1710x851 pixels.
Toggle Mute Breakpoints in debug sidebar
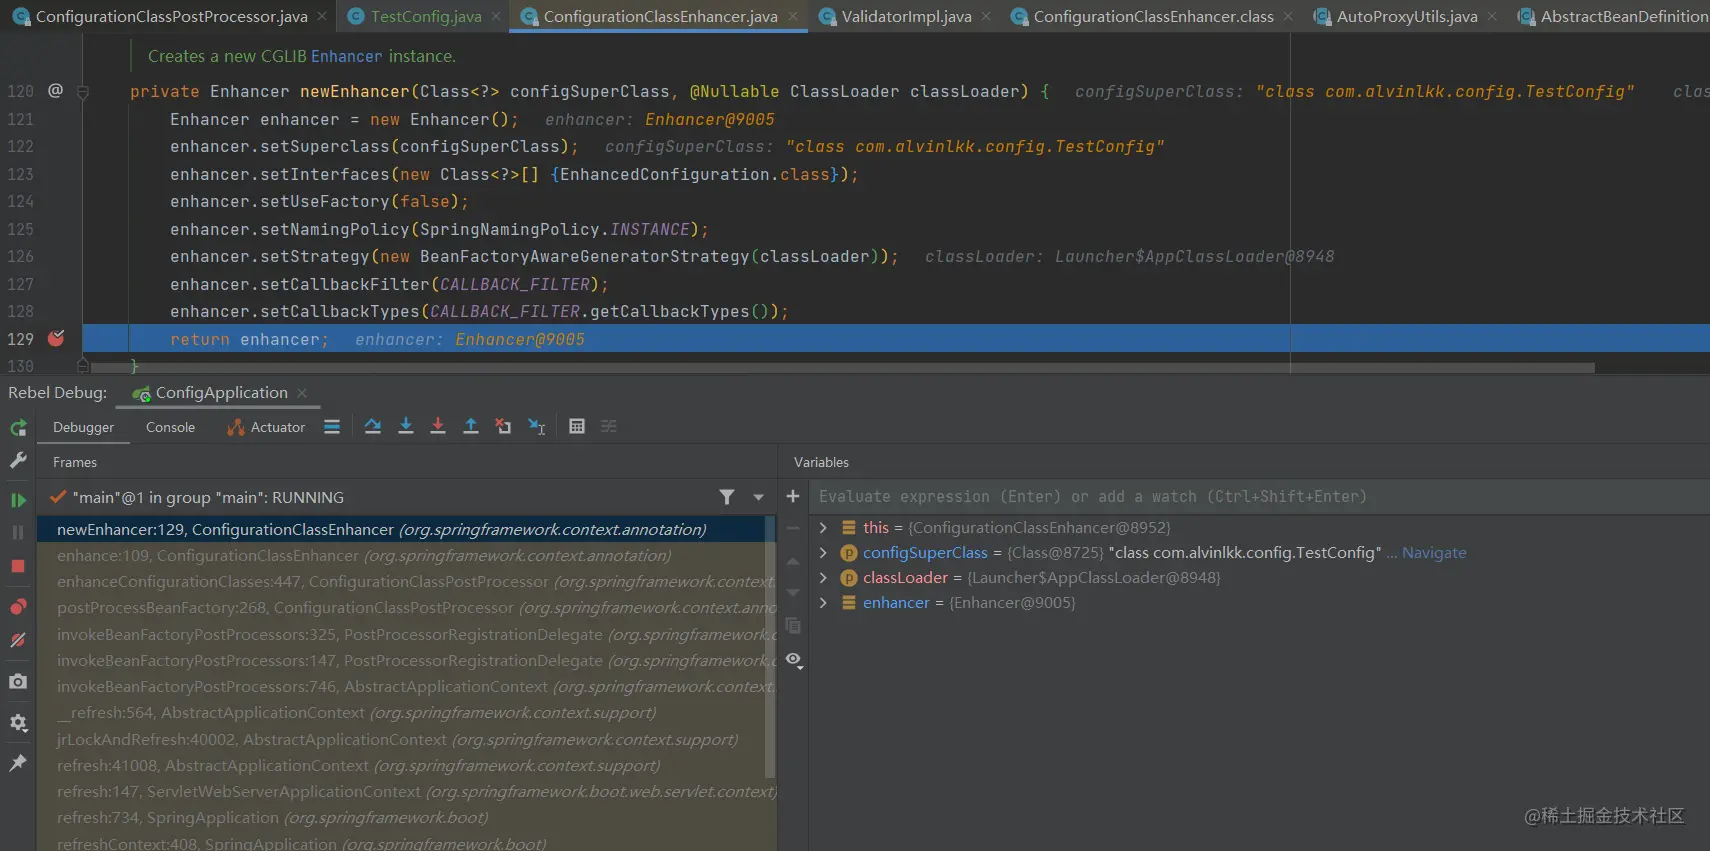(x=18, y=640)
